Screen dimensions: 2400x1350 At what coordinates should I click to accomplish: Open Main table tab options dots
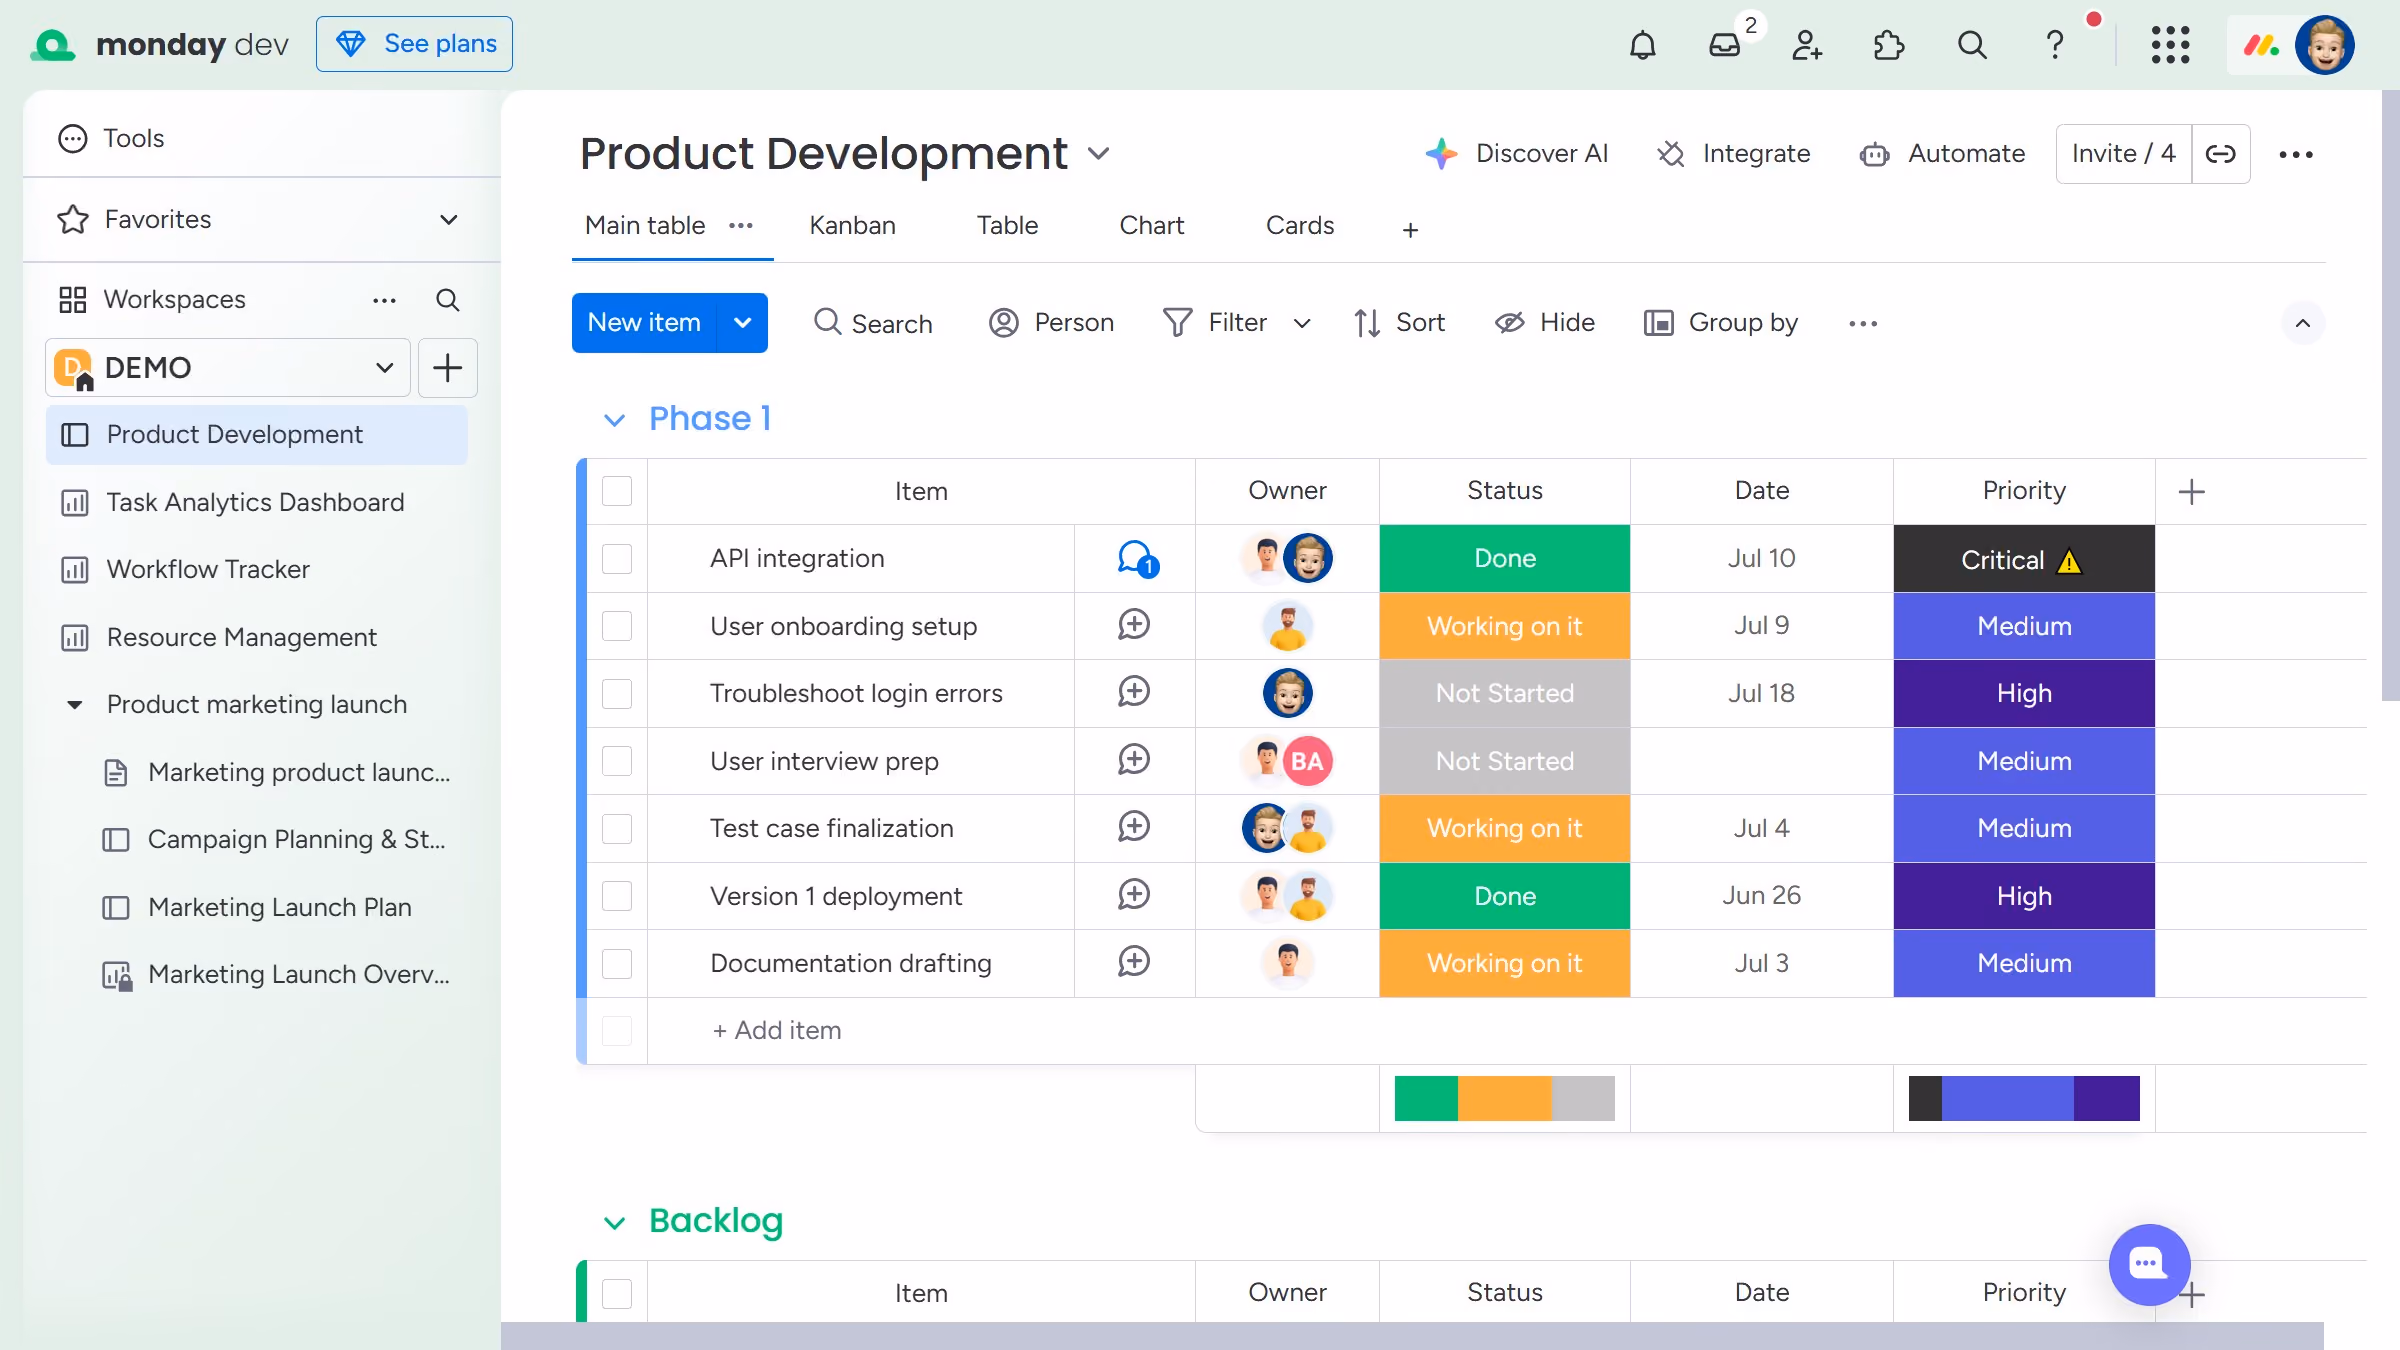point(740,226)
